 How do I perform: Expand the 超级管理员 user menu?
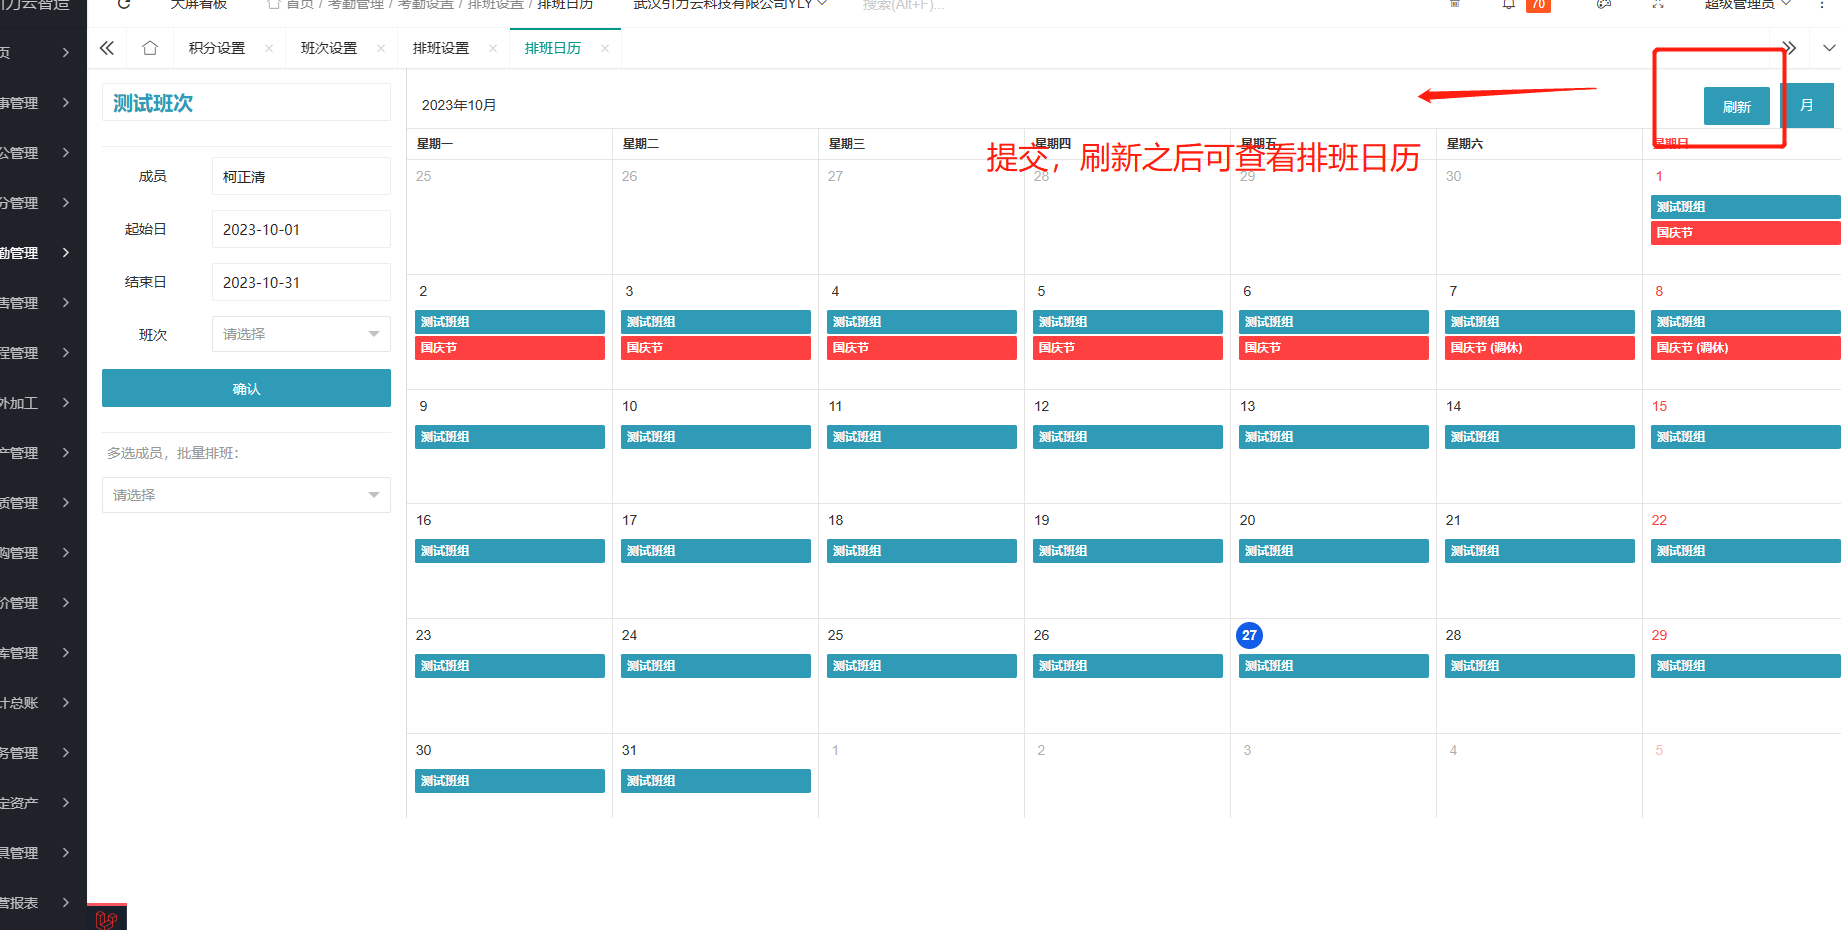click(1746, 5)
